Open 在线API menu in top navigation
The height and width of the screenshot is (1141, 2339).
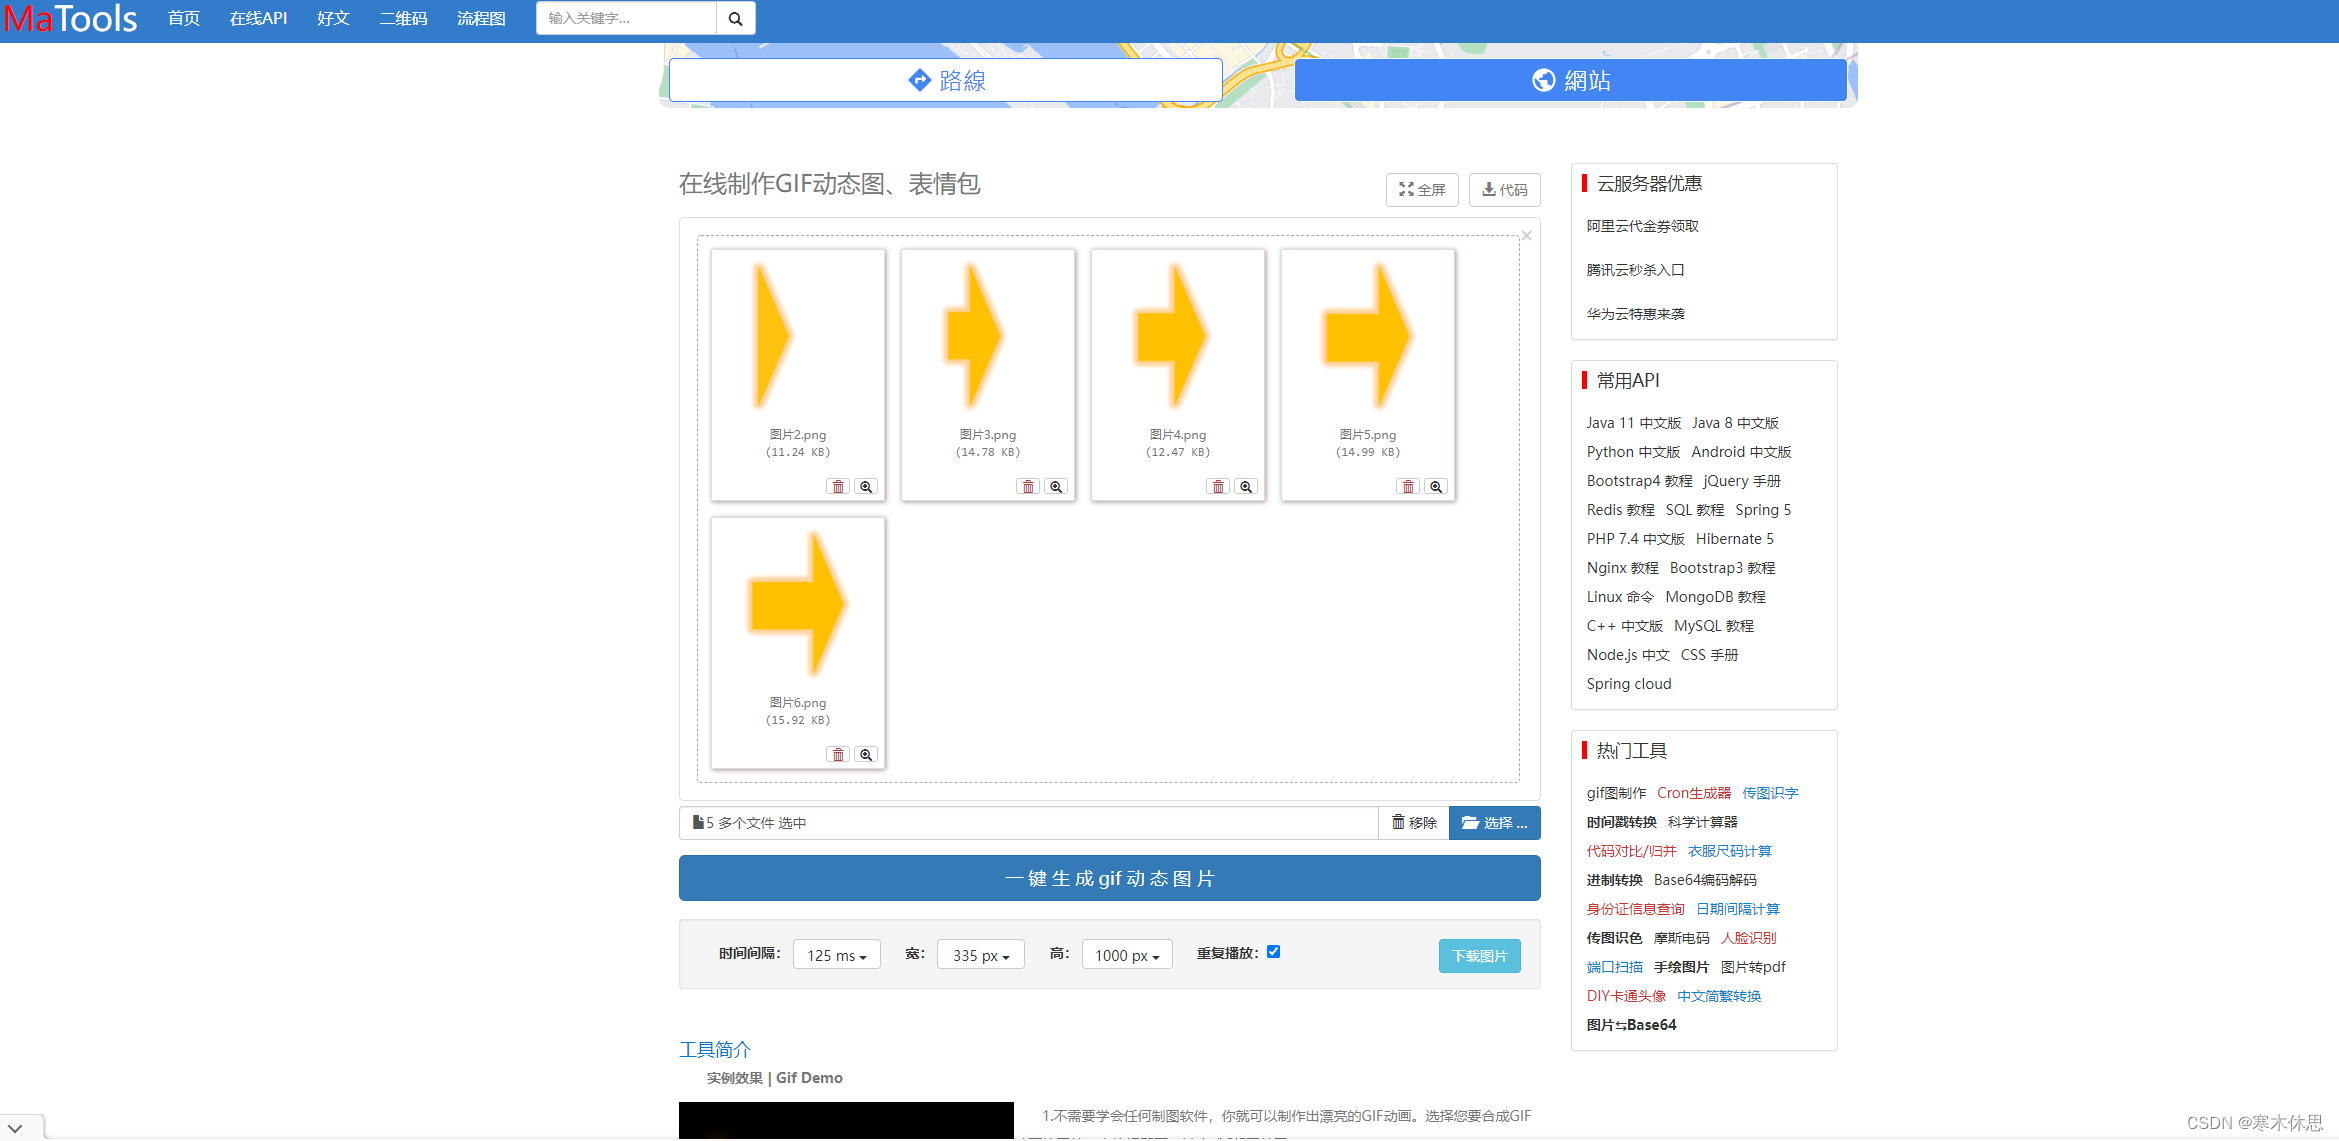click(258, 19)
